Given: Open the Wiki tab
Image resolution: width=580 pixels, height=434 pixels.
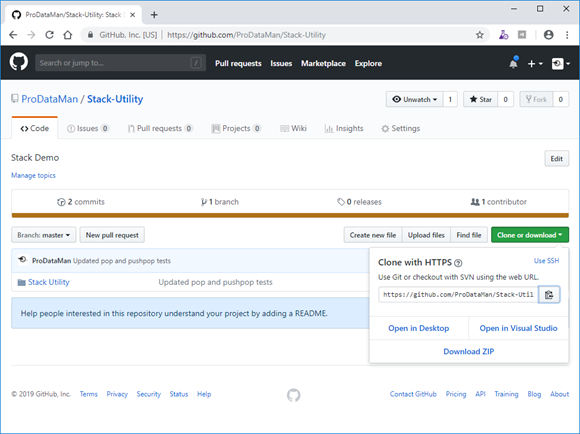Looking at the screenshot, I should [293, 128].
